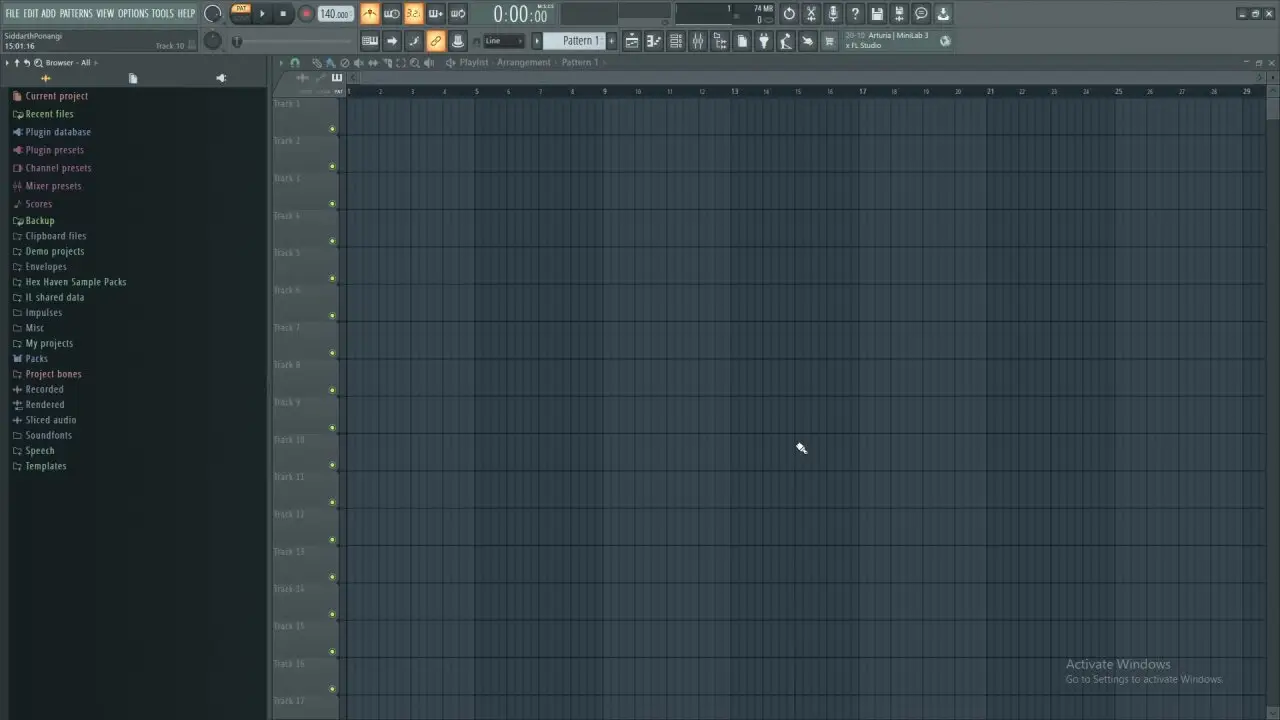Toggle loop recording

click(x=458, y=14)
